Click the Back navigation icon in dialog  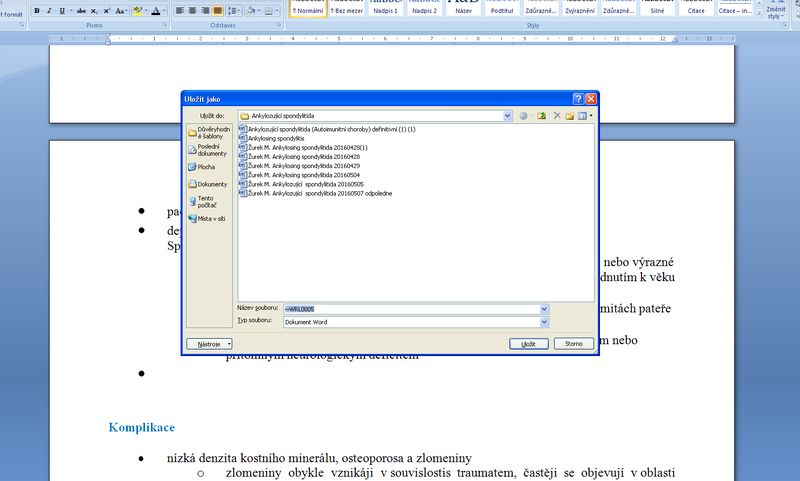tap(523, 116)
